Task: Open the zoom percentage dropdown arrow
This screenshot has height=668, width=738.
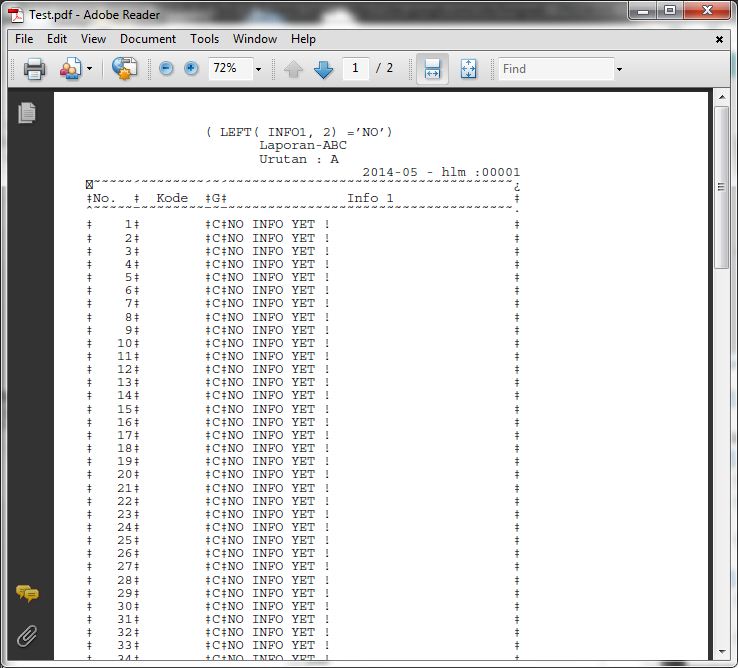Action: click(258, 69)
